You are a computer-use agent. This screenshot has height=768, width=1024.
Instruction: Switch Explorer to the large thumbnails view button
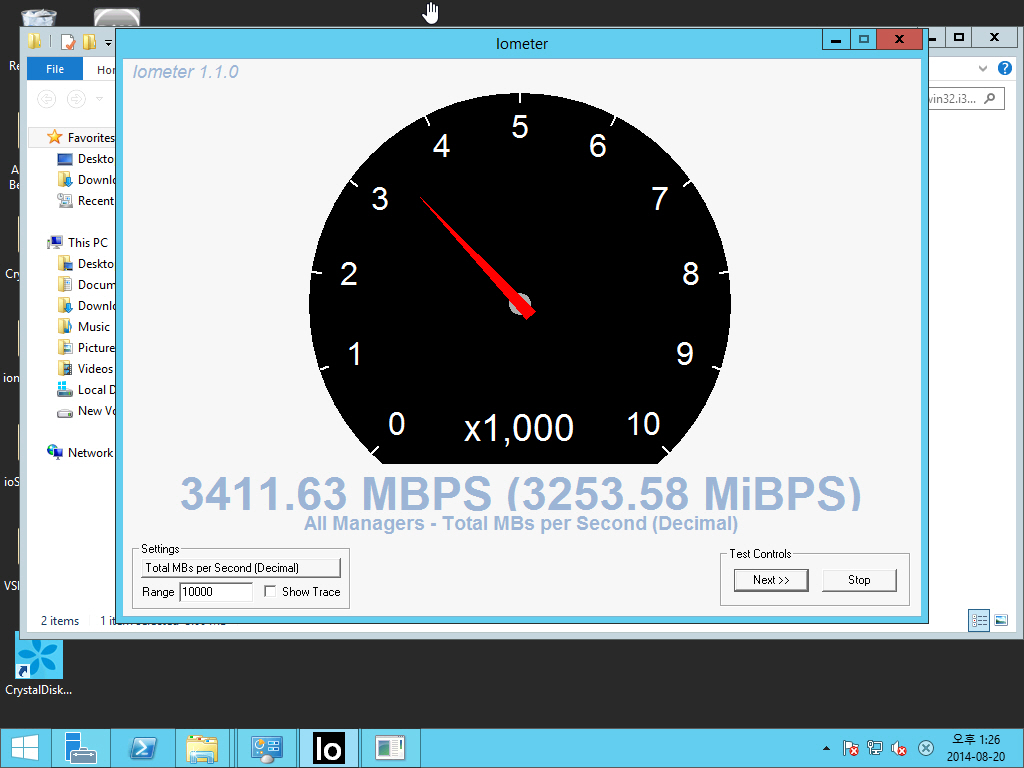pos(1001,620)
